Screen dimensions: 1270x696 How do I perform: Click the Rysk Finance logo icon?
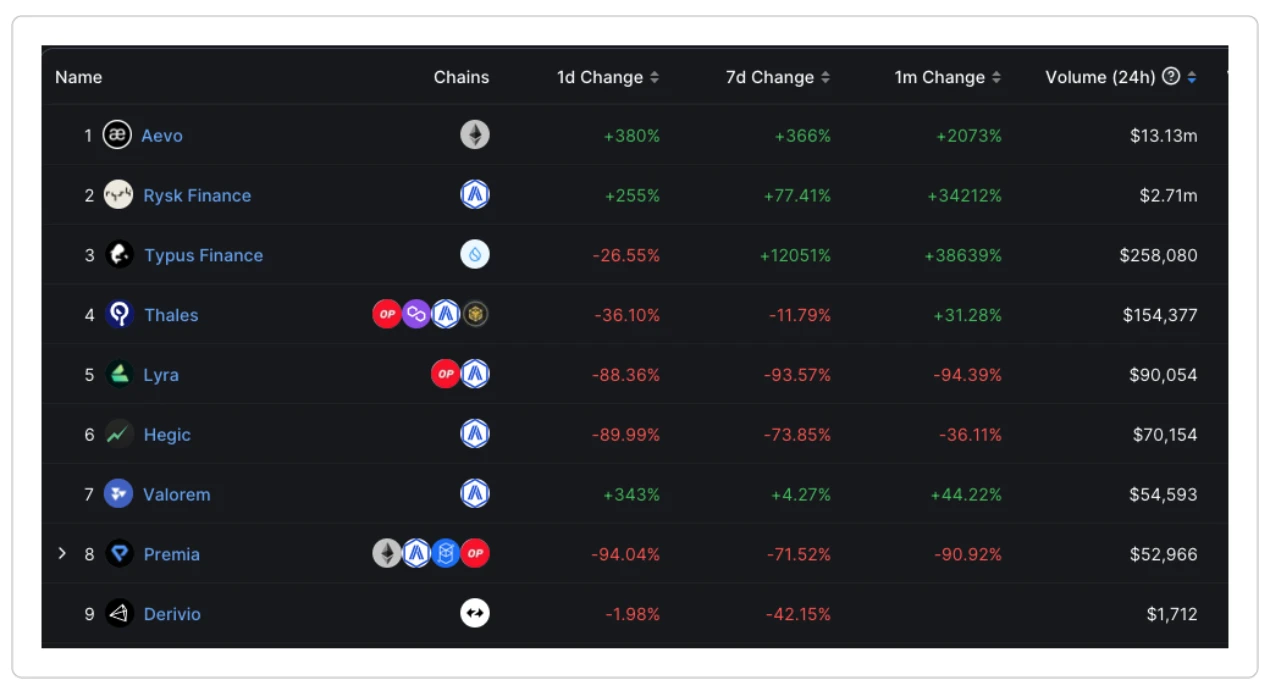coord(119,195)
